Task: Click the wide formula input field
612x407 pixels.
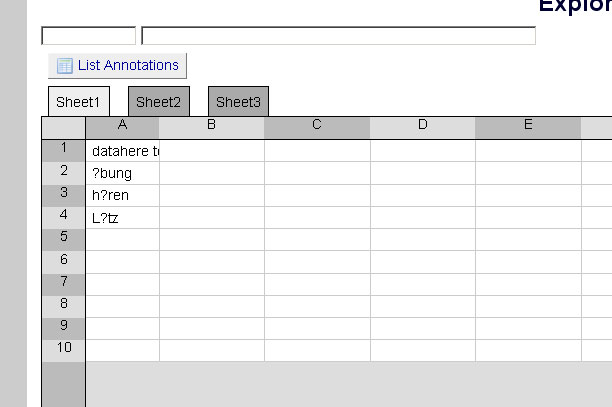Action: point(338,36)
